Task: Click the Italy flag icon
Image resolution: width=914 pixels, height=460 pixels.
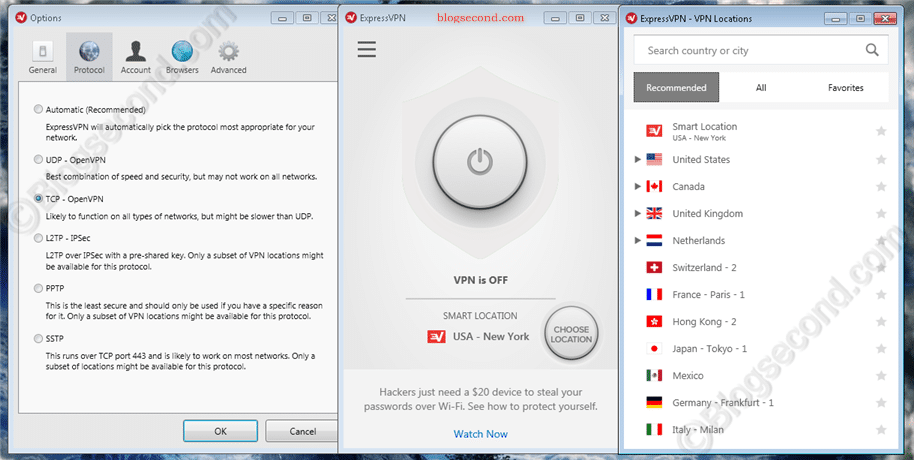Action: (654, 430)
